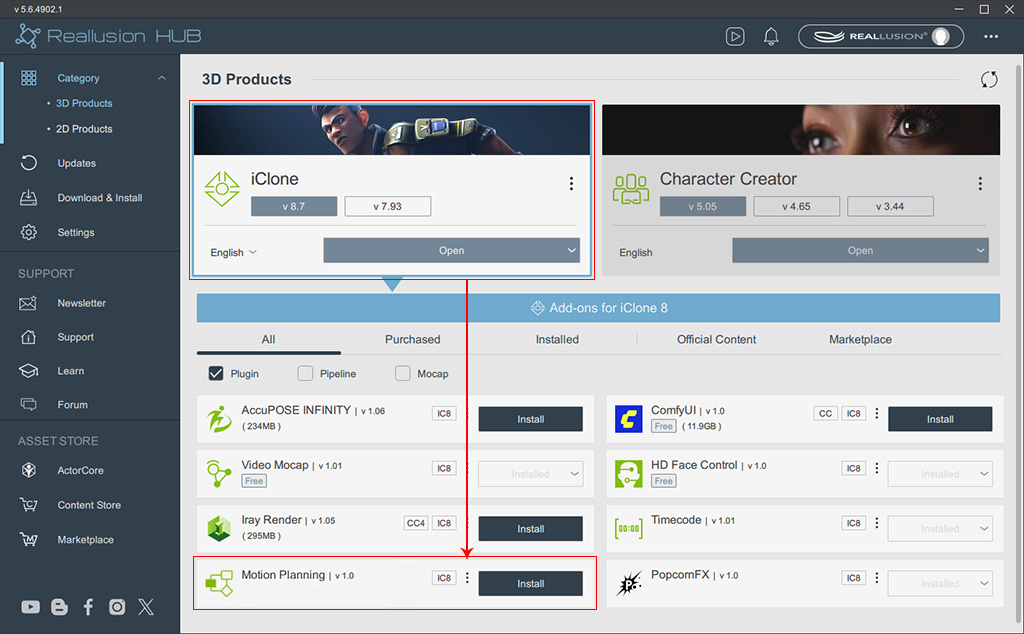1024x634 pixels.
Task: Select Character Creator version v 4.65
Action: tap(797, 206)
